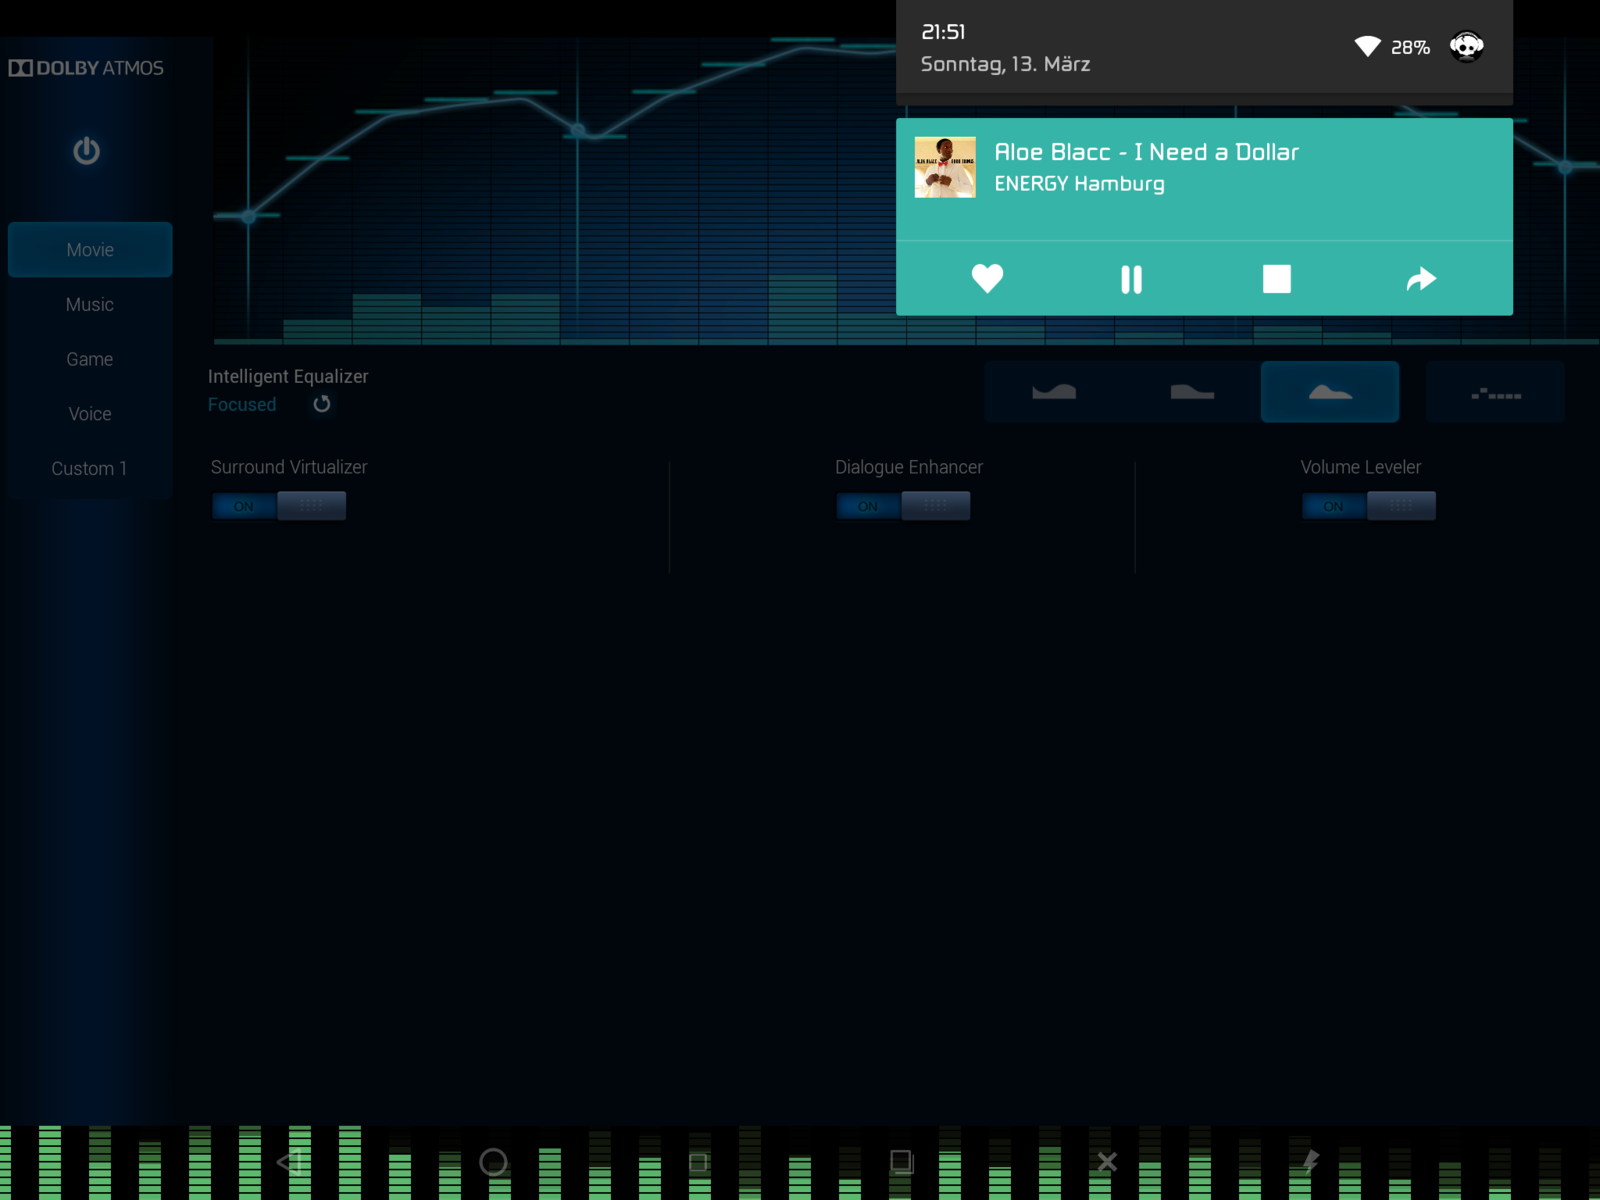Pause the radio playback
The width and height of the screenshot is (1600, 1200).
(x=1131, y=279)
